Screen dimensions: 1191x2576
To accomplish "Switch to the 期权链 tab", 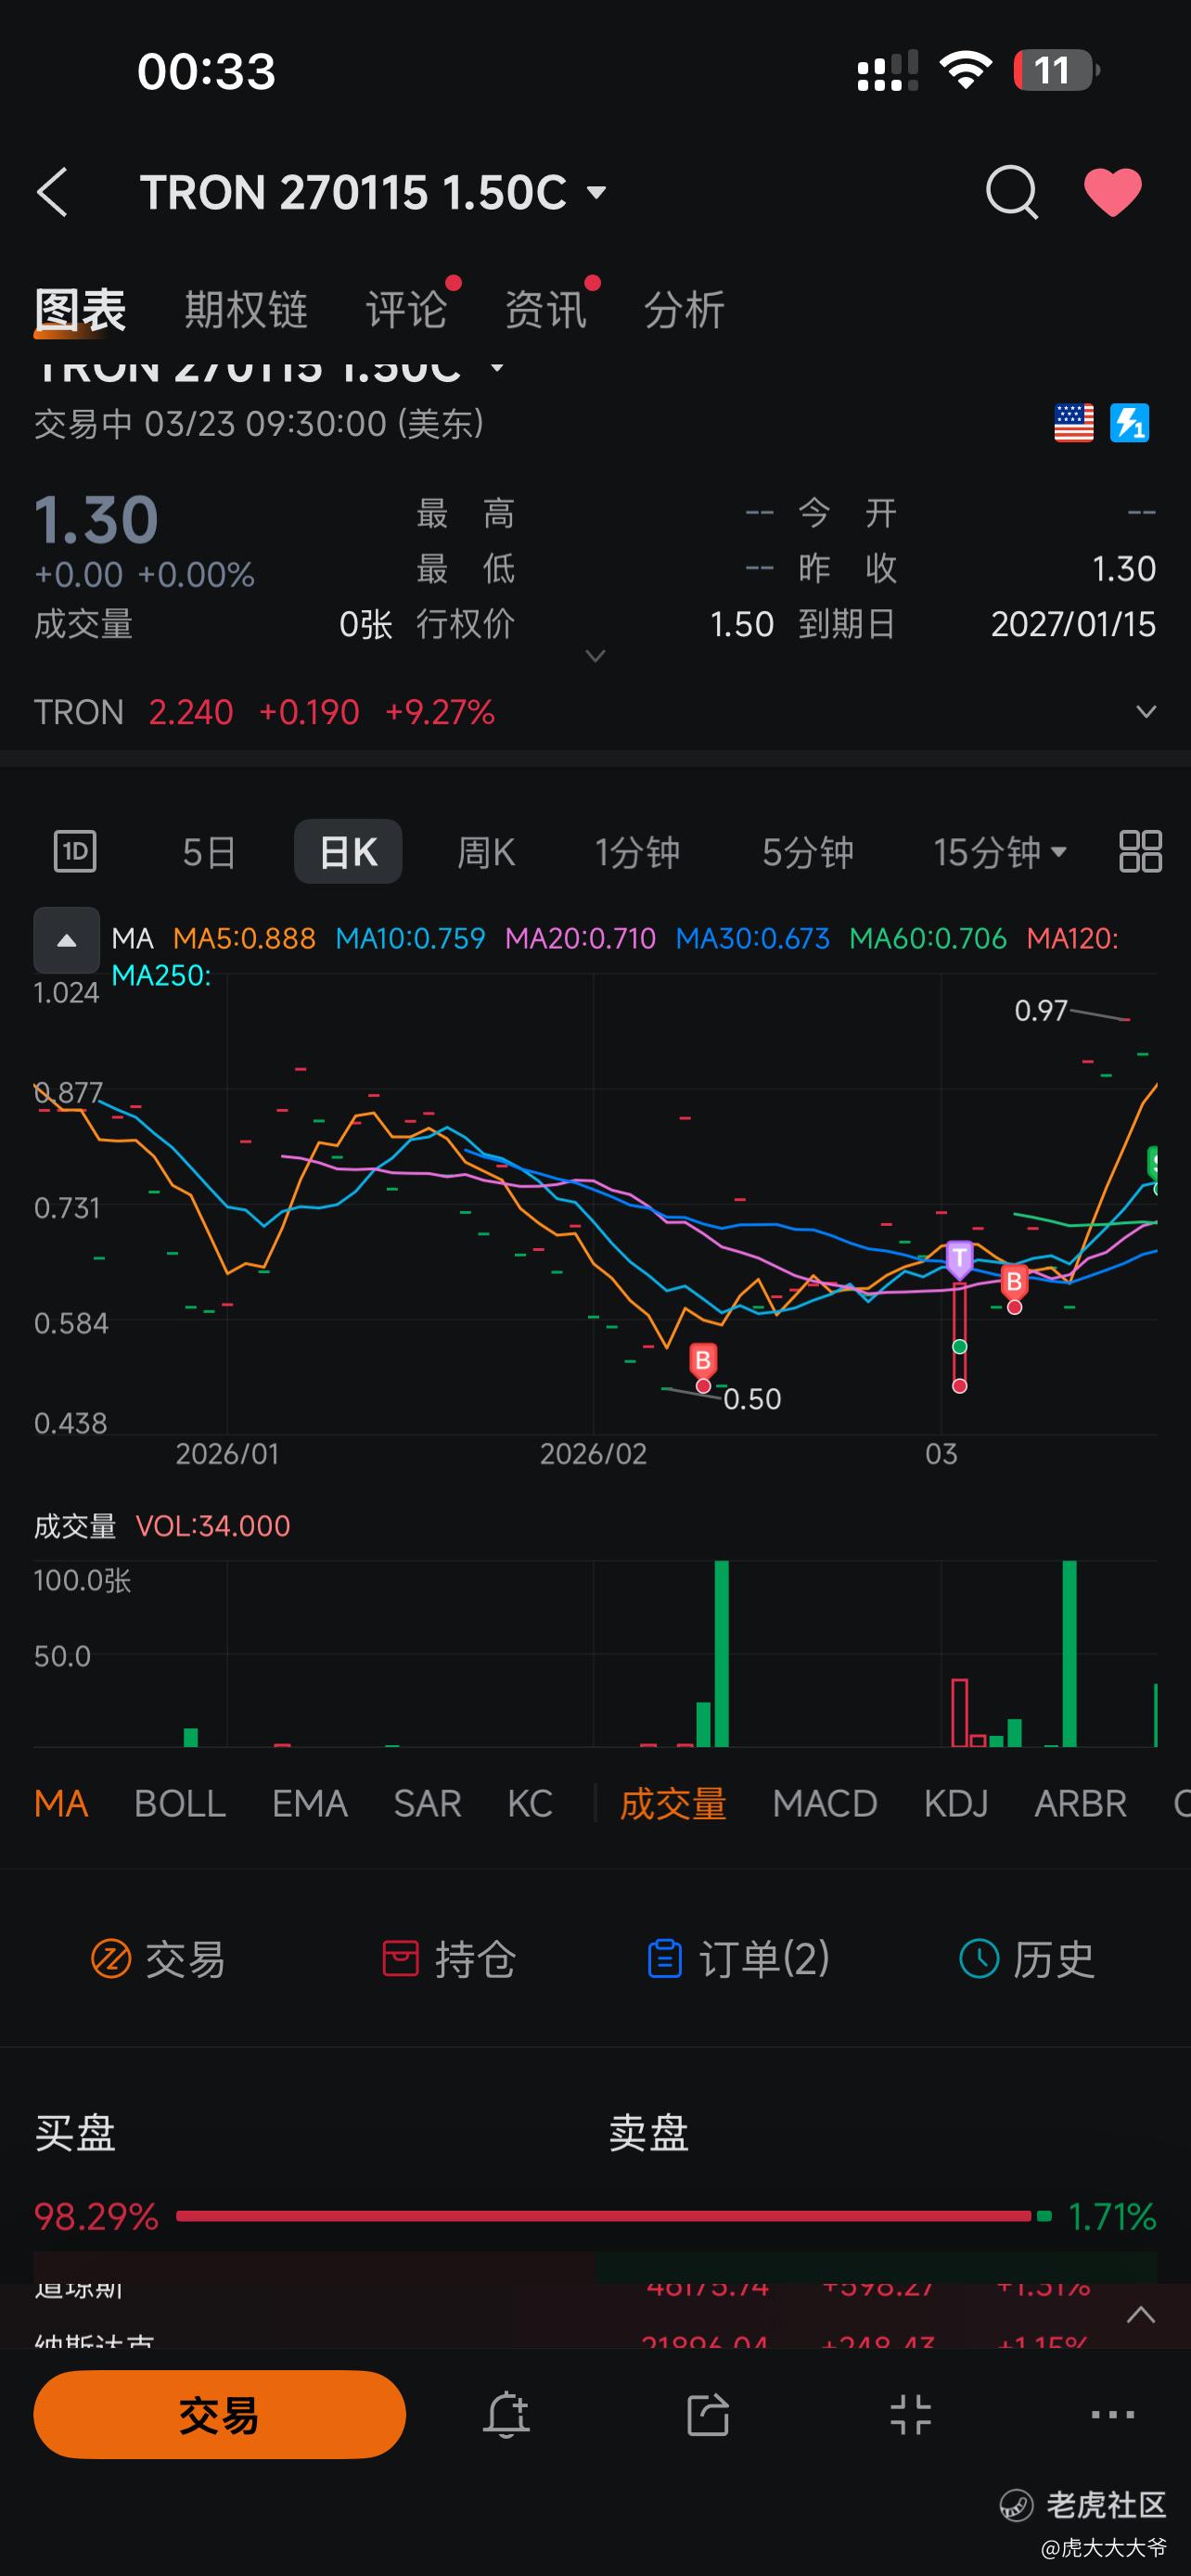I will pos(246,309).
